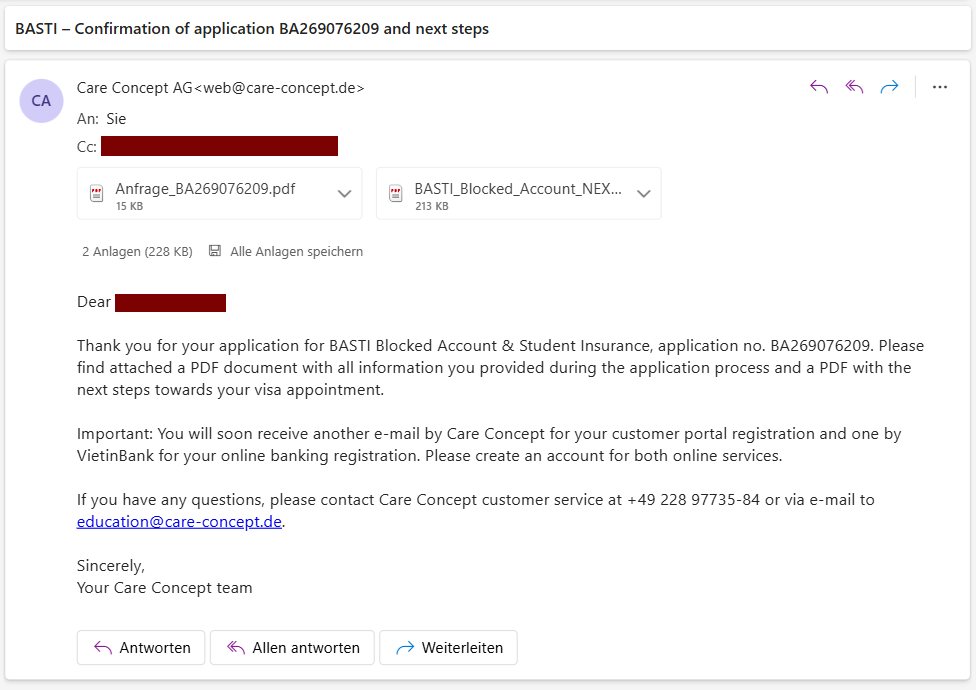Image resolution: width=976 pixels, height=690 pixels.
Task: Click the reply-all double arrow icon in header
Action: 854,87
